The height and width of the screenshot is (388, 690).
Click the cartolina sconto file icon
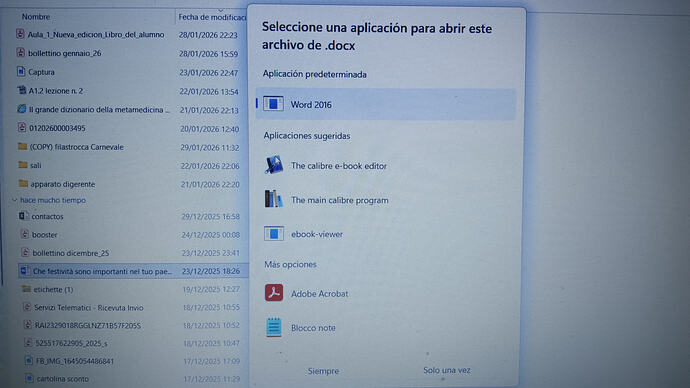coord(29,378)
